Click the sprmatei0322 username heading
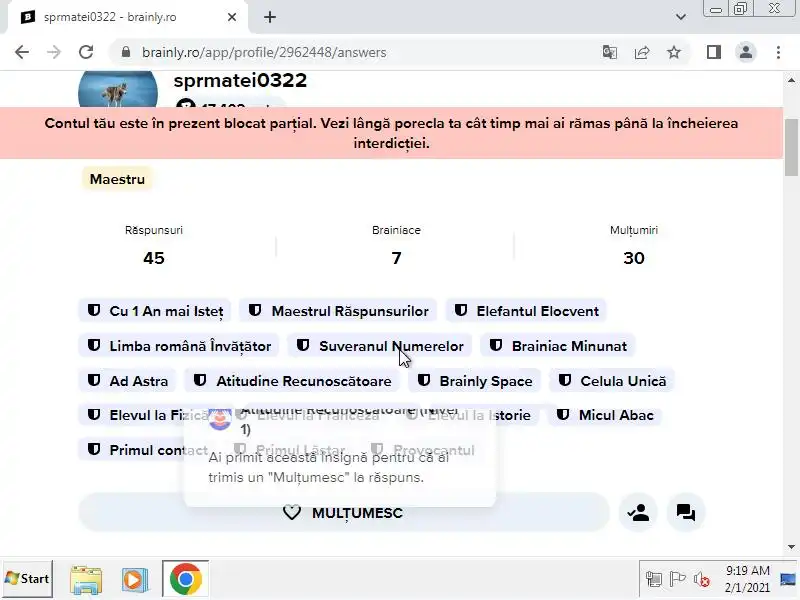The image size is (800, 600). coord(240,80)
